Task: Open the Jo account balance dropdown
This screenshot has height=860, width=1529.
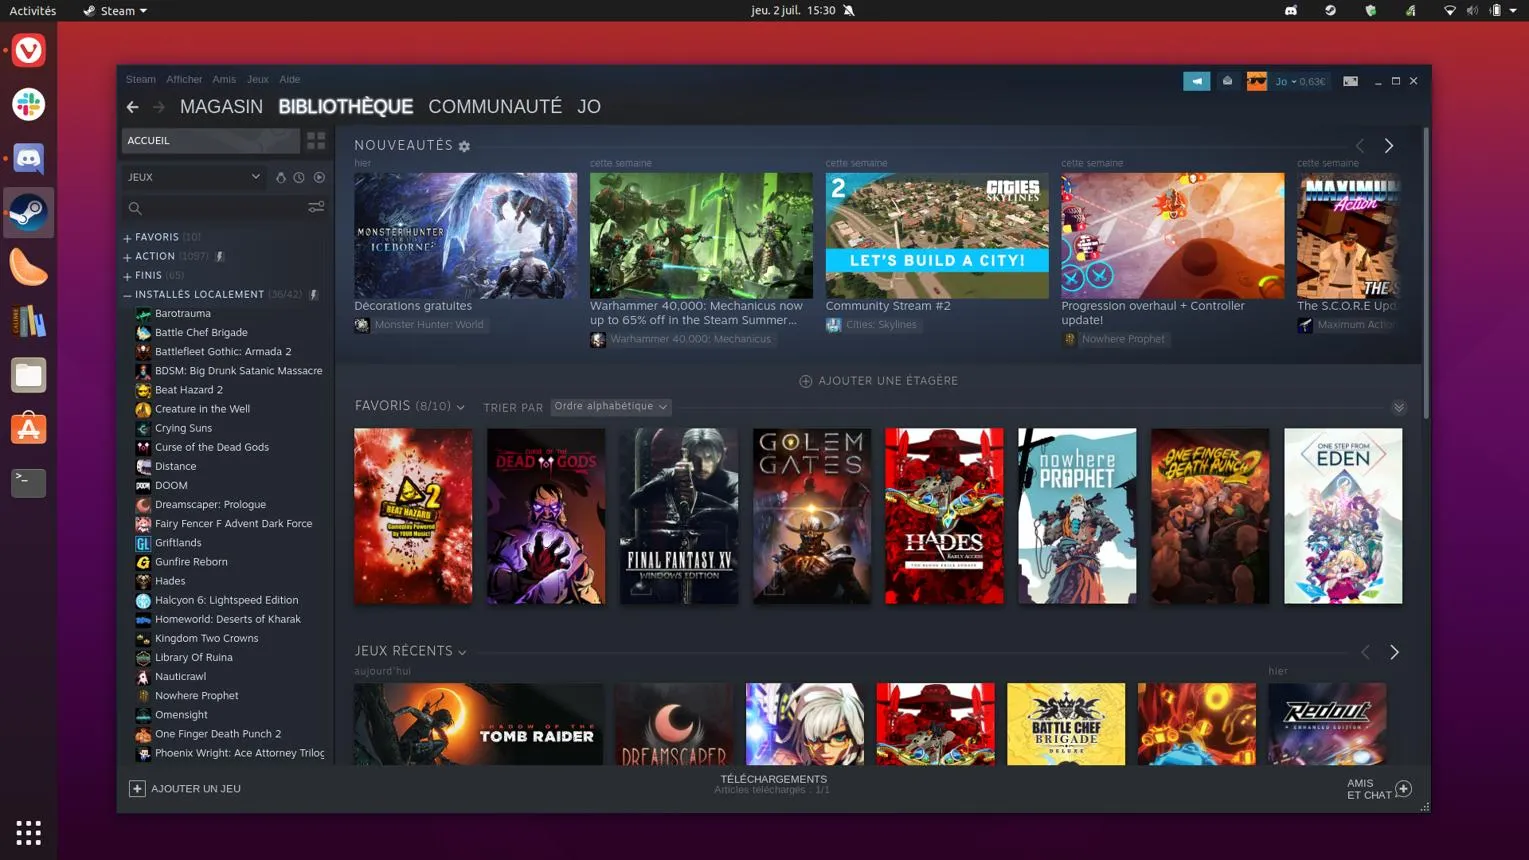Action: pos(1300,81)
